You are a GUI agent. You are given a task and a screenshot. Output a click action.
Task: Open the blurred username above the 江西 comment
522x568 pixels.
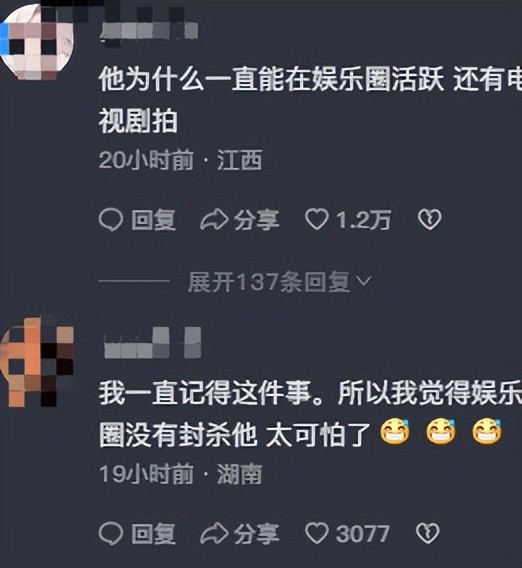pyautogui.click(x=149, y=33)
